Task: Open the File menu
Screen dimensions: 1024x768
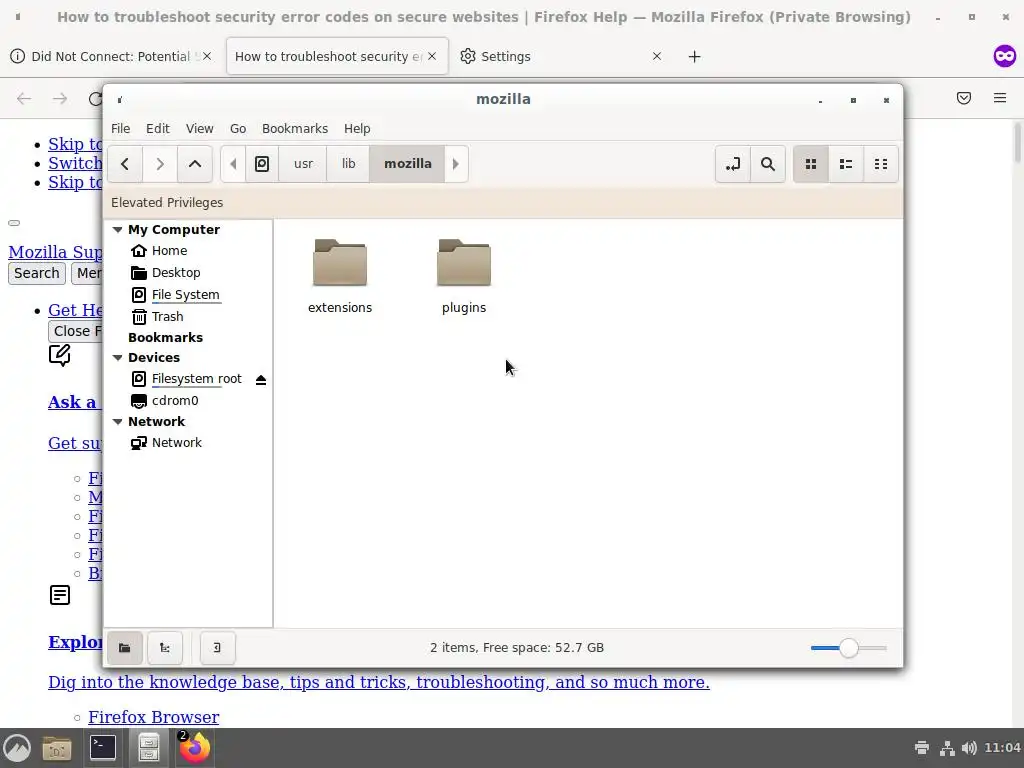Action: point(120,129)
